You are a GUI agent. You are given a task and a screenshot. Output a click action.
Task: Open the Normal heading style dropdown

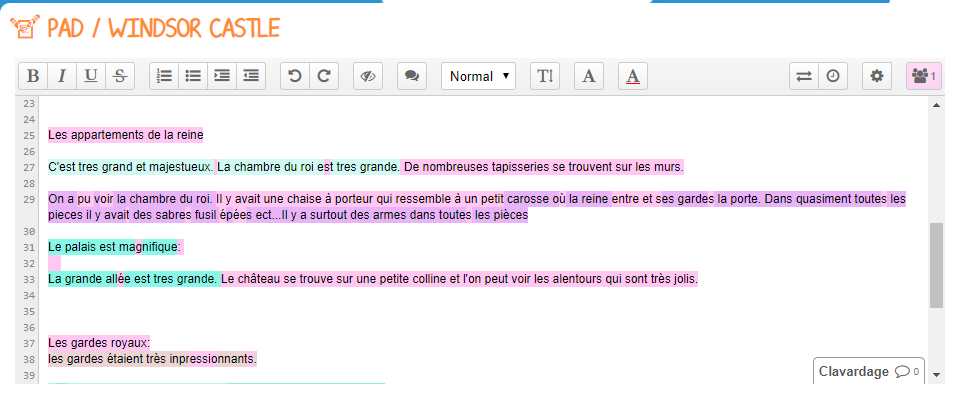coord(478,76)
